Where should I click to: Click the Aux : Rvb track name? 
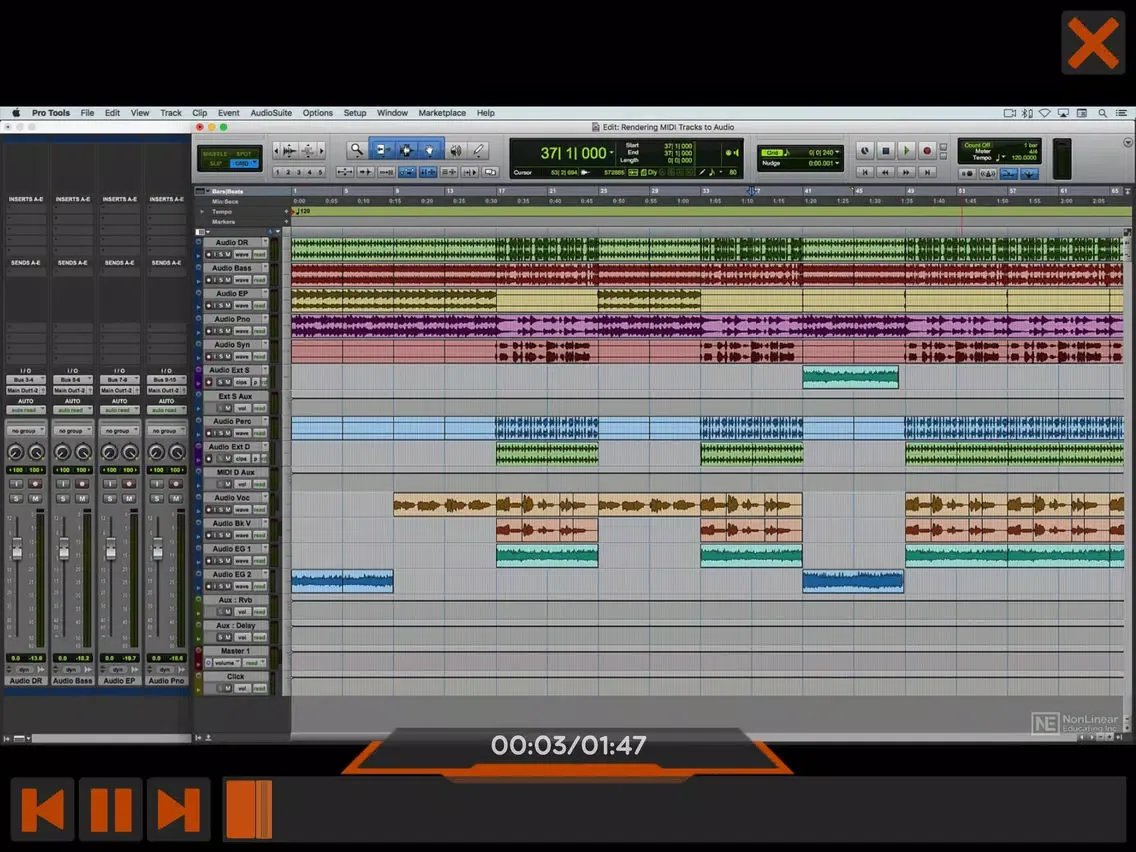click(235, 600)
